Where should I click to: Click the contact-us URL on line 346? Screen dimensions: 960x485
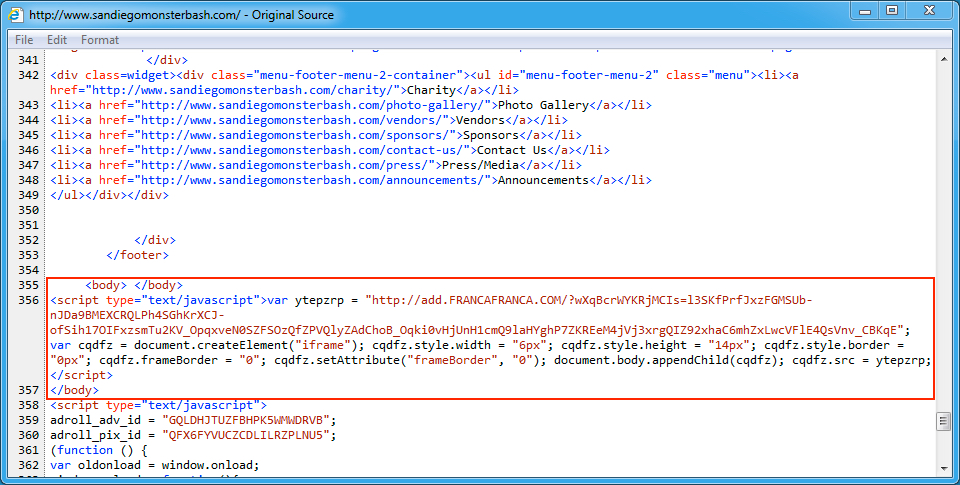[306, 150]
